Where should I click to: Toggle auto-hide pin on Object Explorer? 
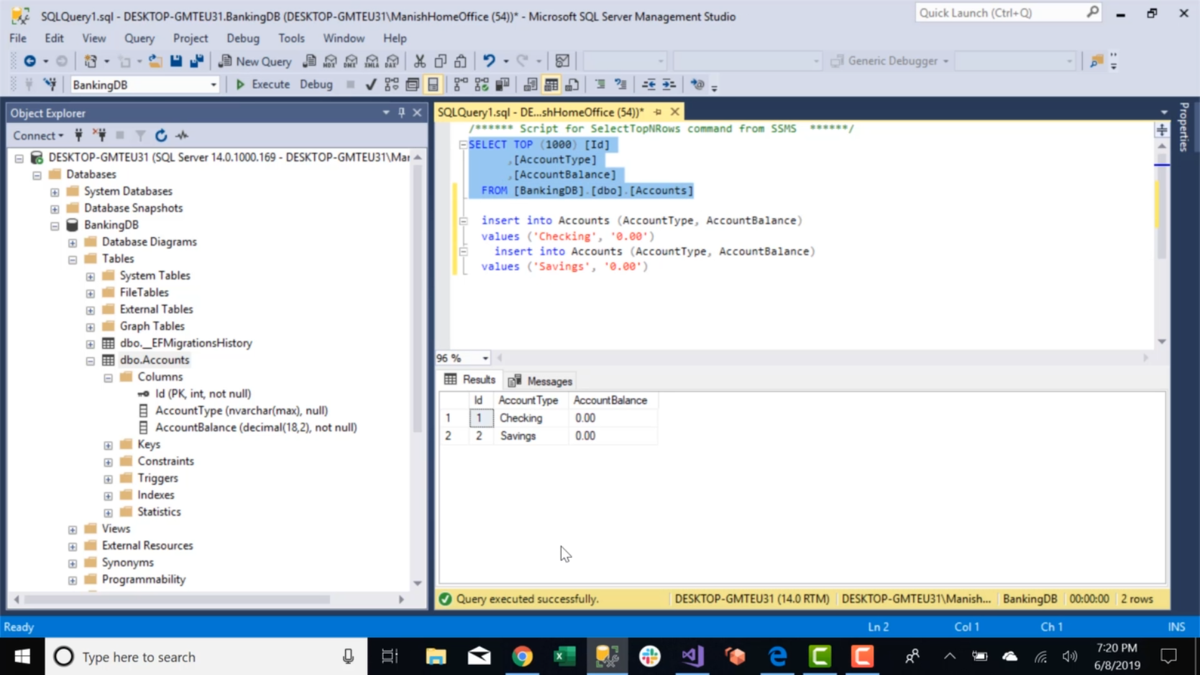(401, 113)
